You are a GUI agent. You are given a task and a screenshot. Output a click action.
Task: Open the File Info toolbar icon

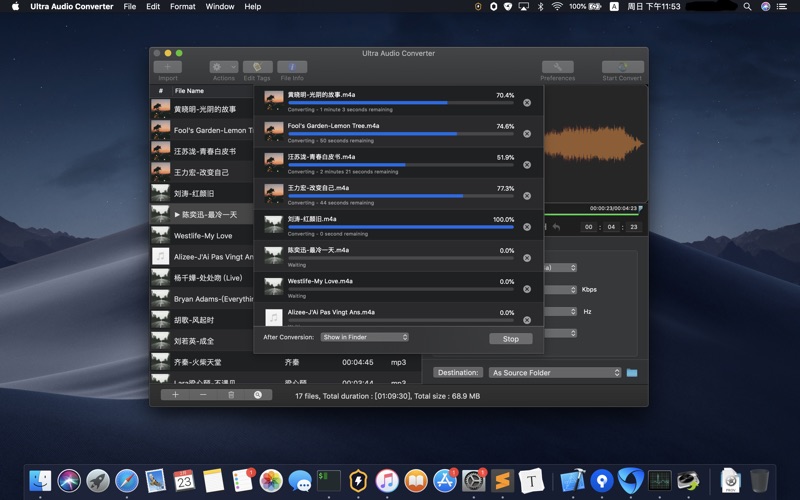(292, 67)
